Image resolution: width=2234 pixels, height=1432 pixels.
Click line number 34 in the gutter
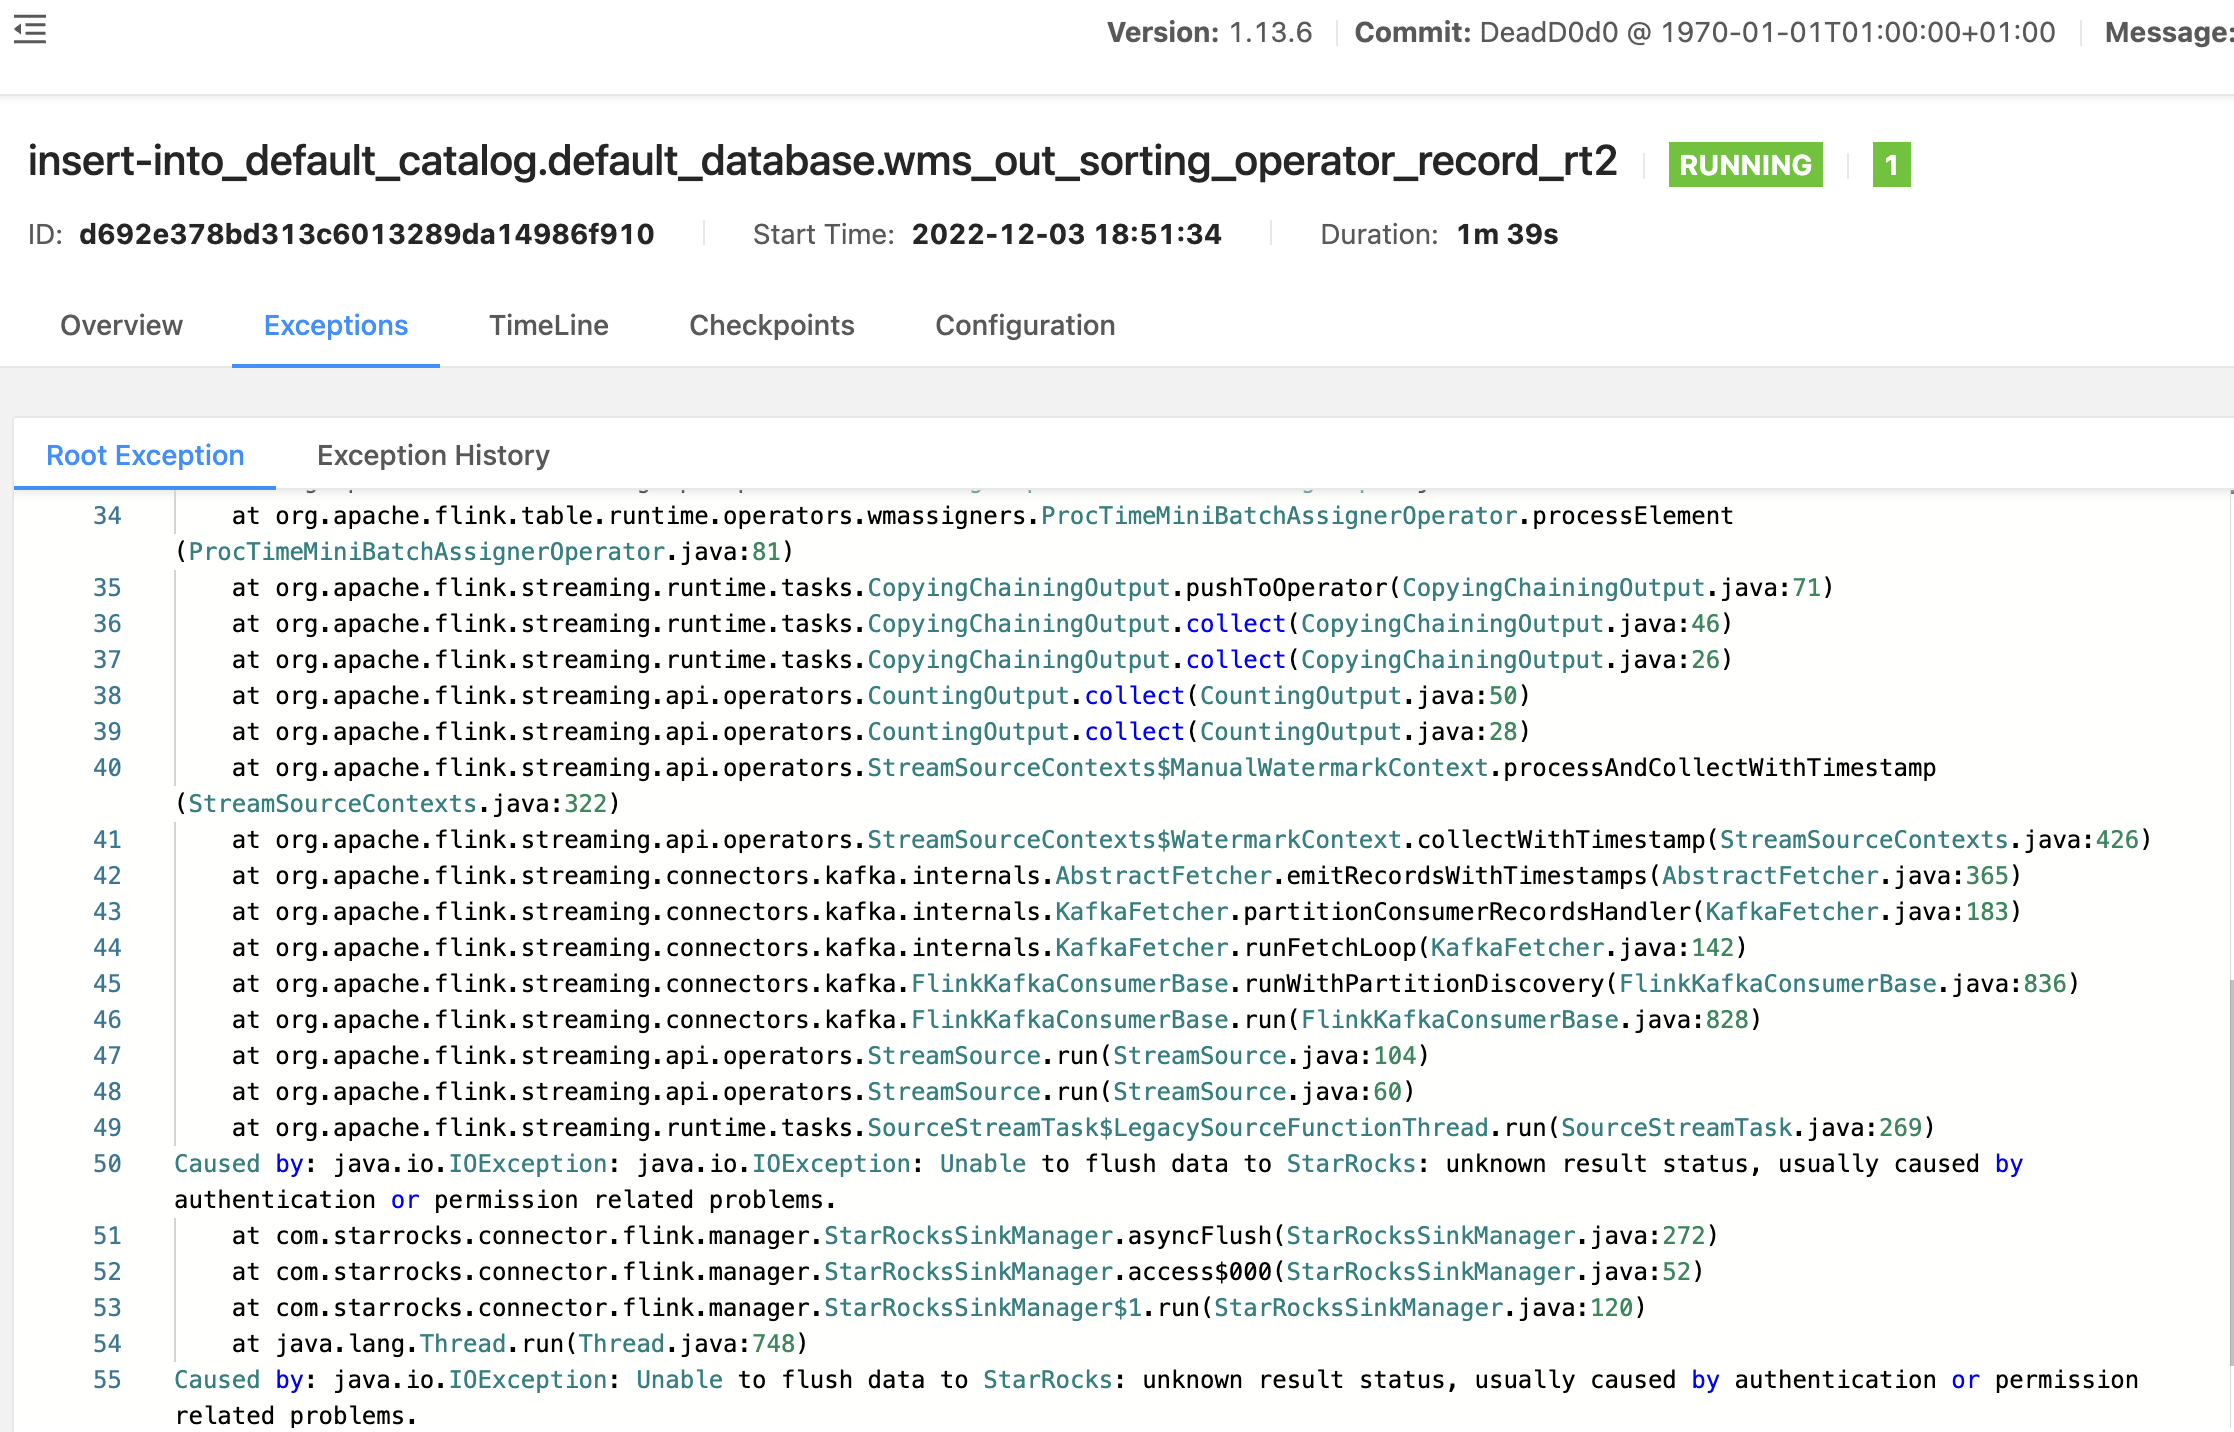coord(107,516)
